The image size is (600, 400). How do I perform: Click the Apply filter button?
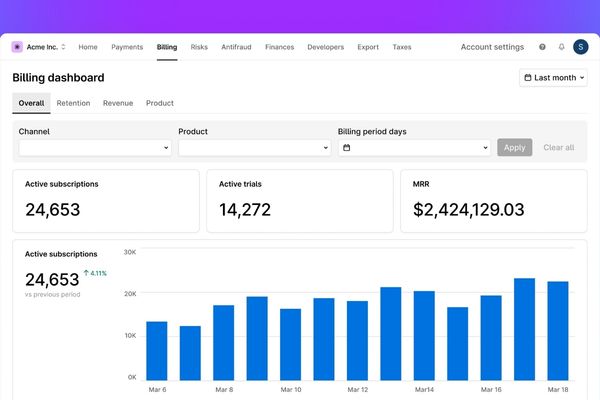click(515, 147)
